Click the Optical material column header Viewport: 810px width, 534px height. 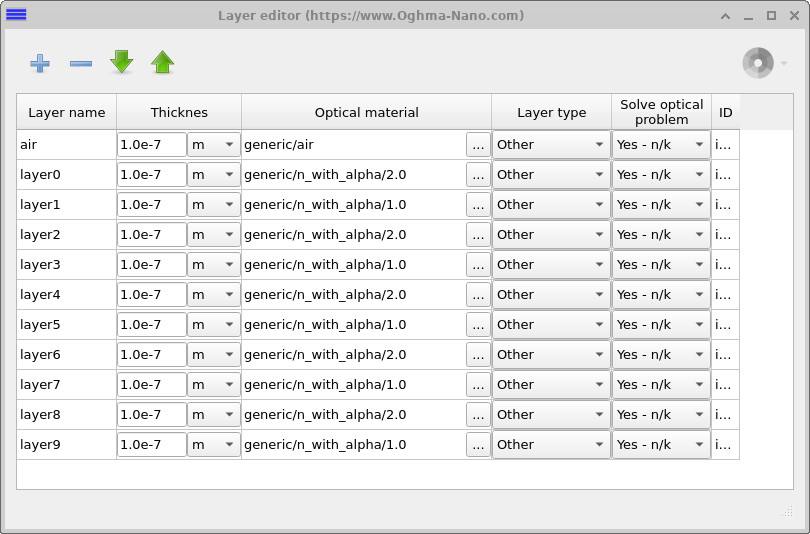(366, 112)
